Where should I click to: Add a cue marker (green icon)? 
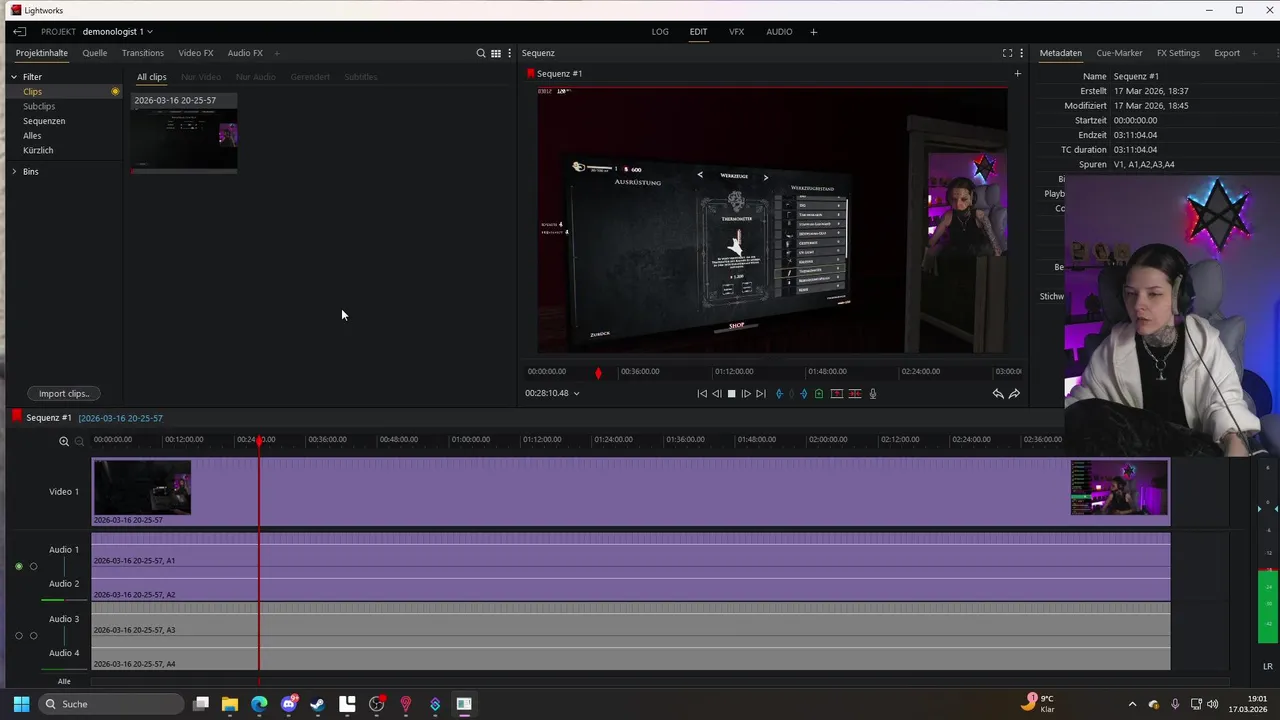[819, 394]
